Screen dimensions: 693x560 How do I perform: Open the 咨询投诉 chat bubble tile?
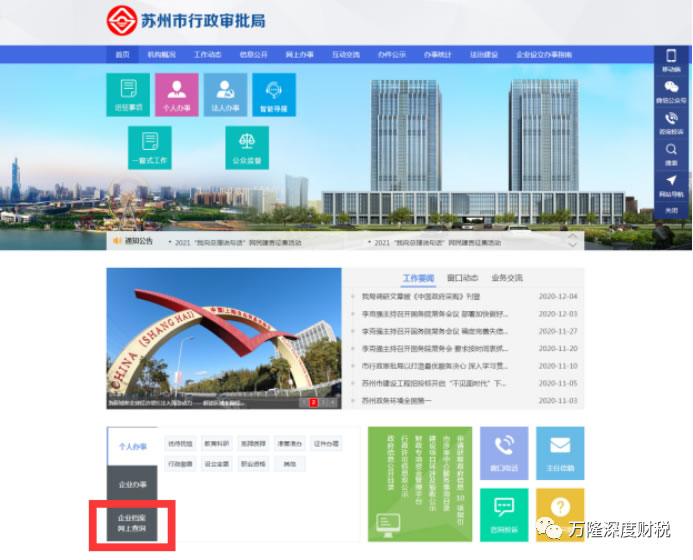pyautogui.click(x=504, y=512)
